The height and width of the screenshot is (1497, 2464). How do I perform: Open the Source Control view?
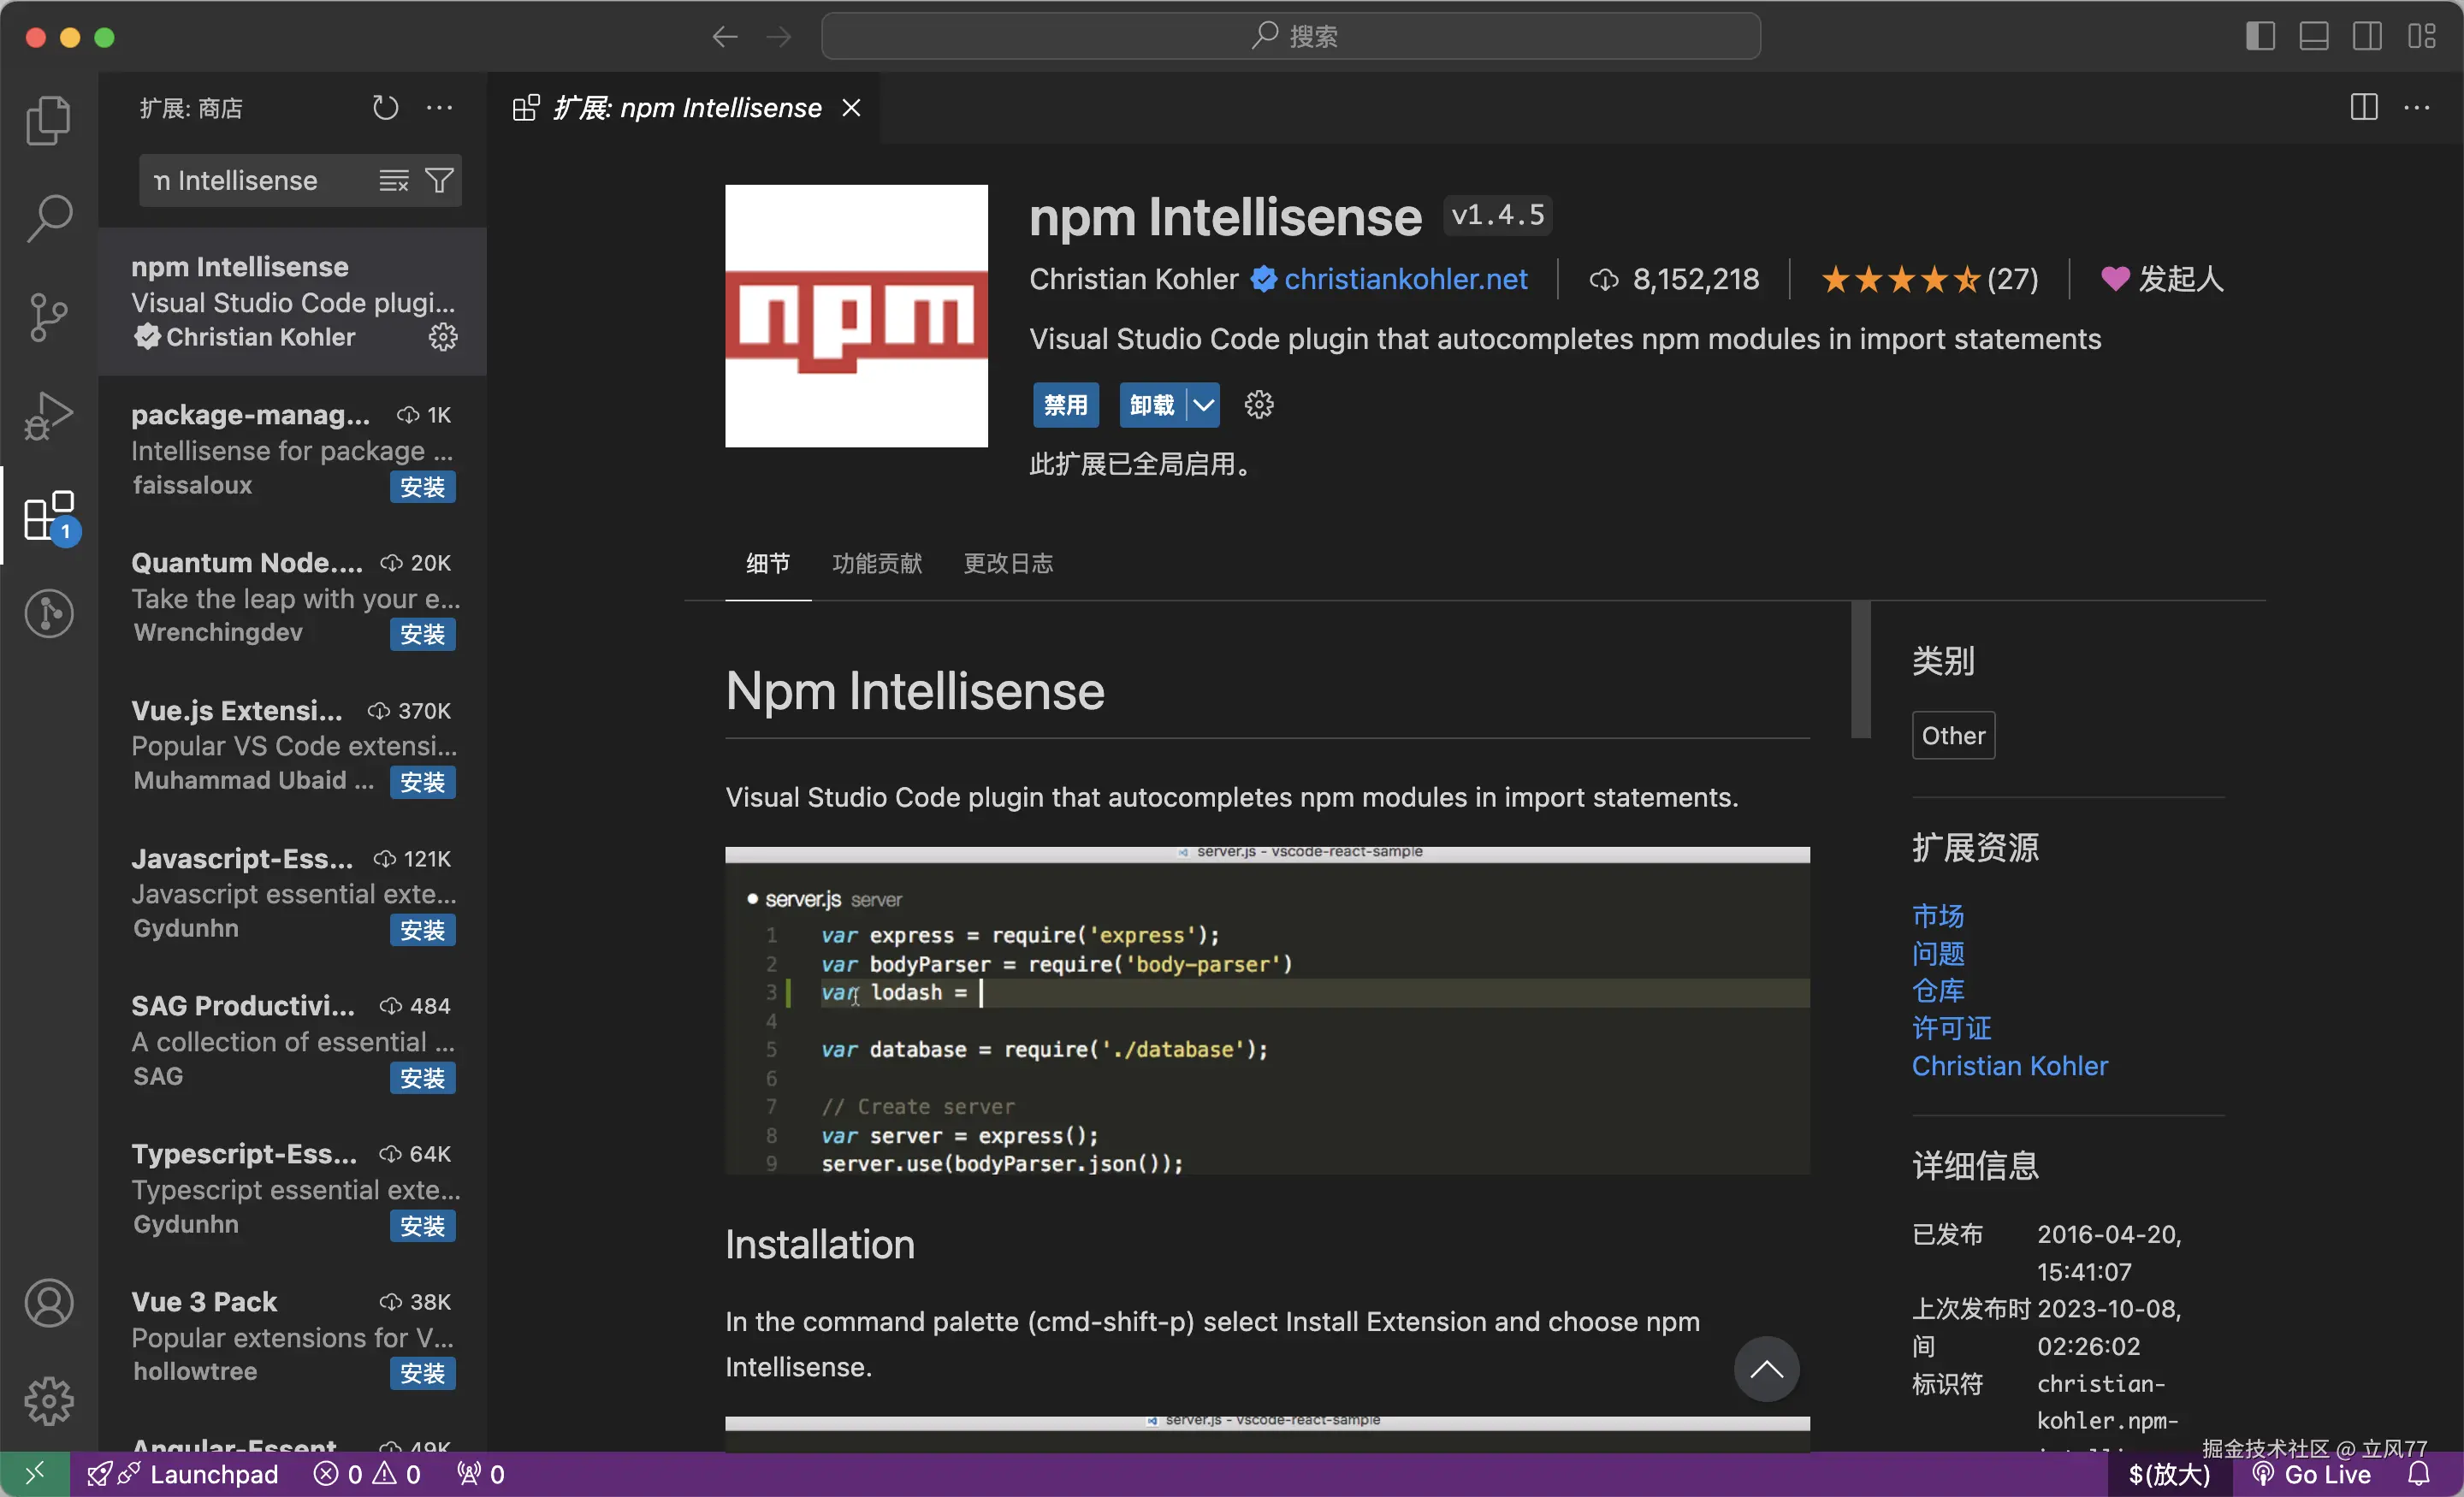pyautogui.click(x=48, y=317)
